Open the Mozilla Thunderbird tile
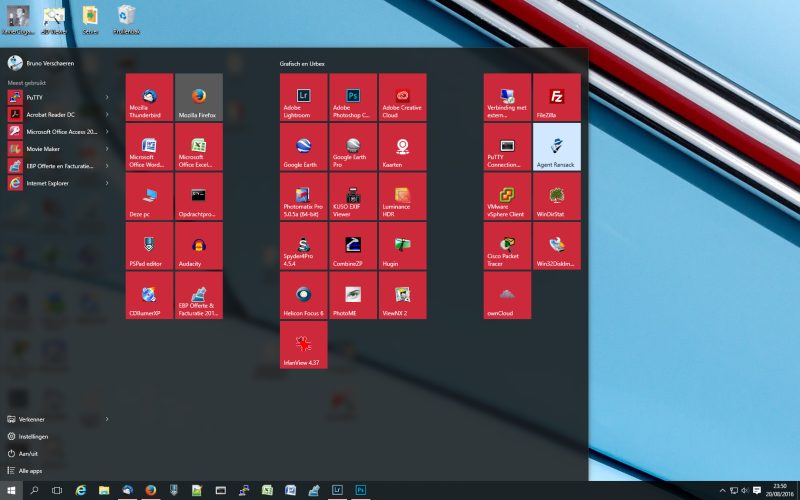 coord(149,97)
